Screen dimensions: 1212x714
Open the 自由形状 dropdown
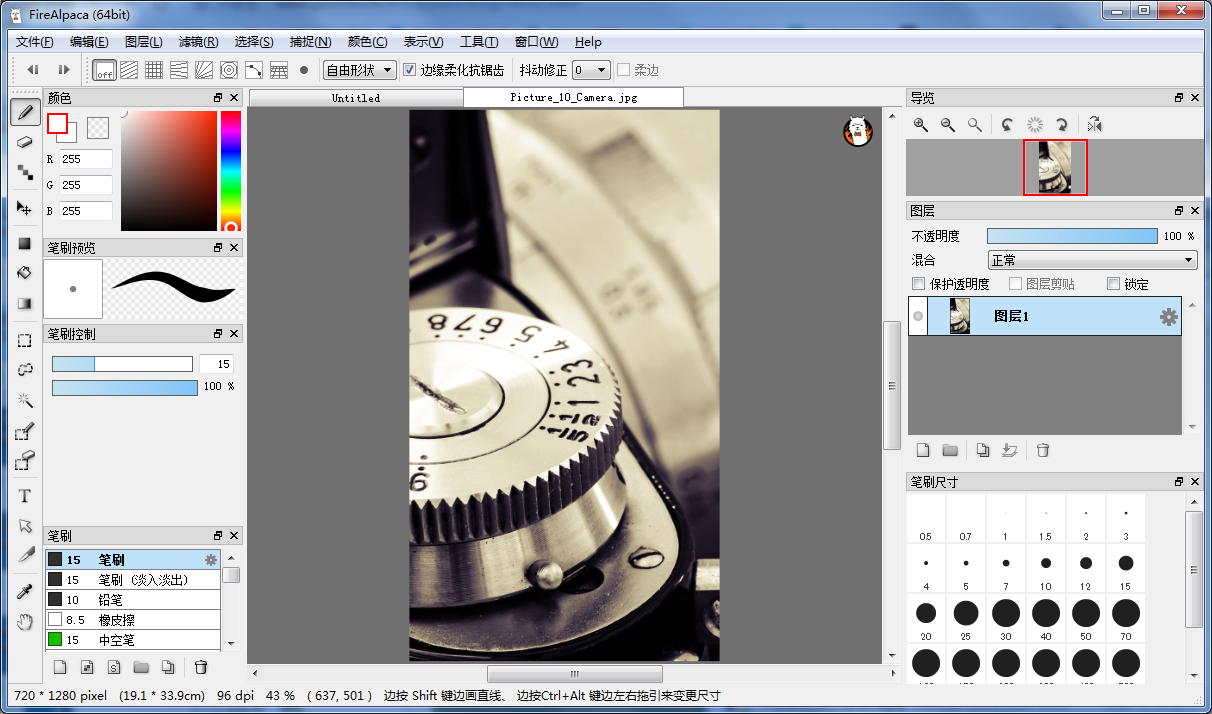click(x=359, y=70)
